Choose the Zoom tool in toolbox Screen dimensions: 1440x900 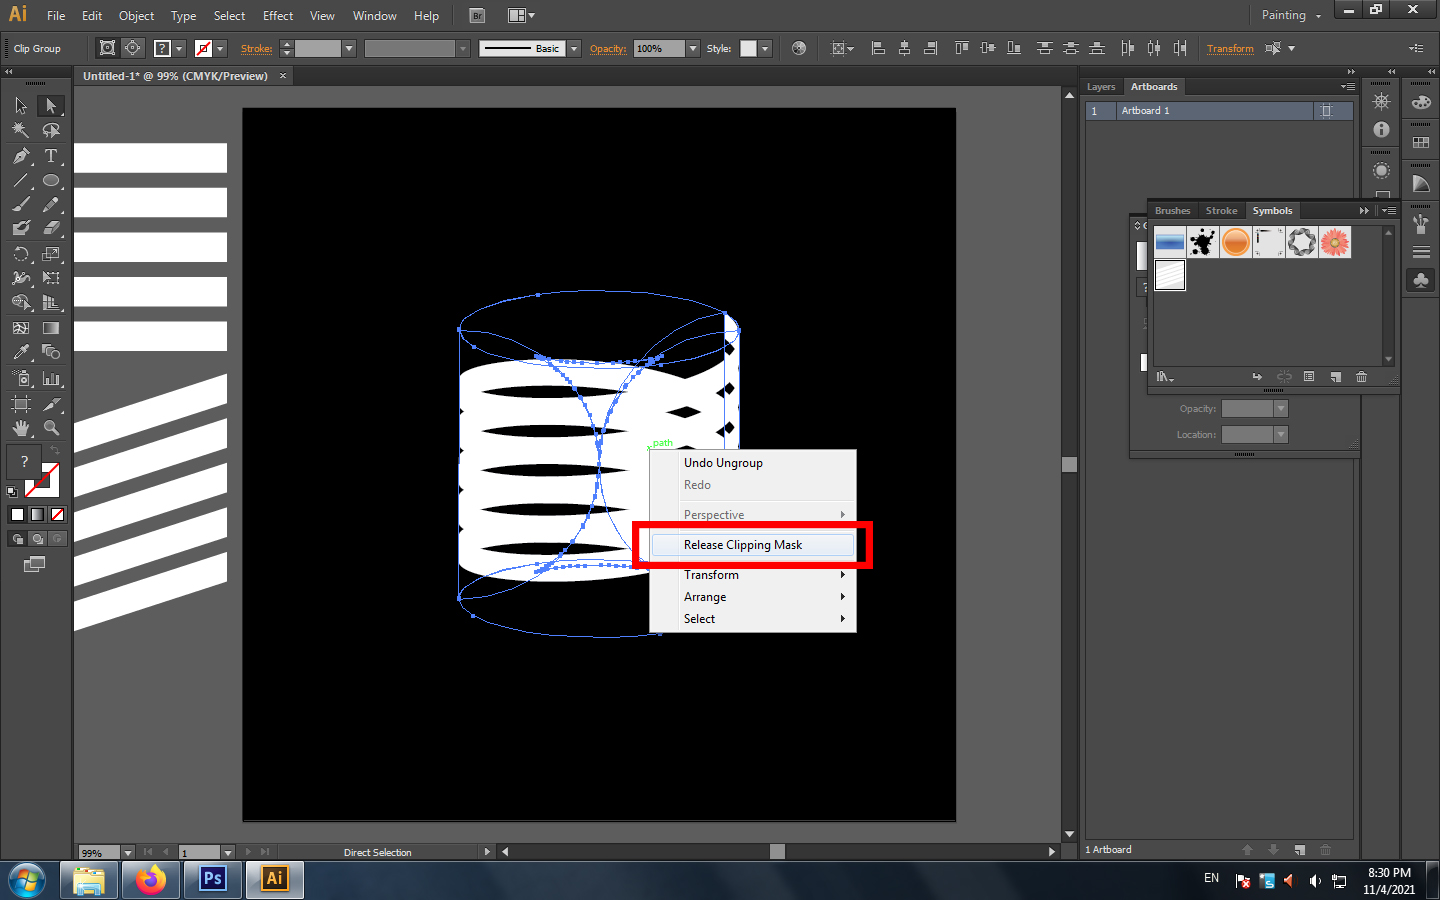coord(51,428)
